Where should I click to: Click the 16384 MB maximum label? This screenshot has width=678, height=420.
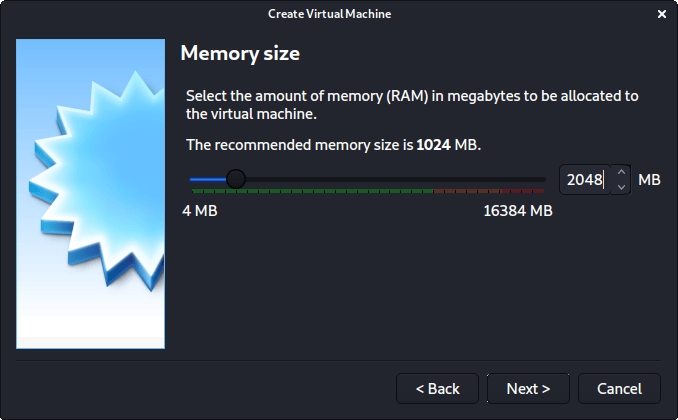(x=517, y=211)
